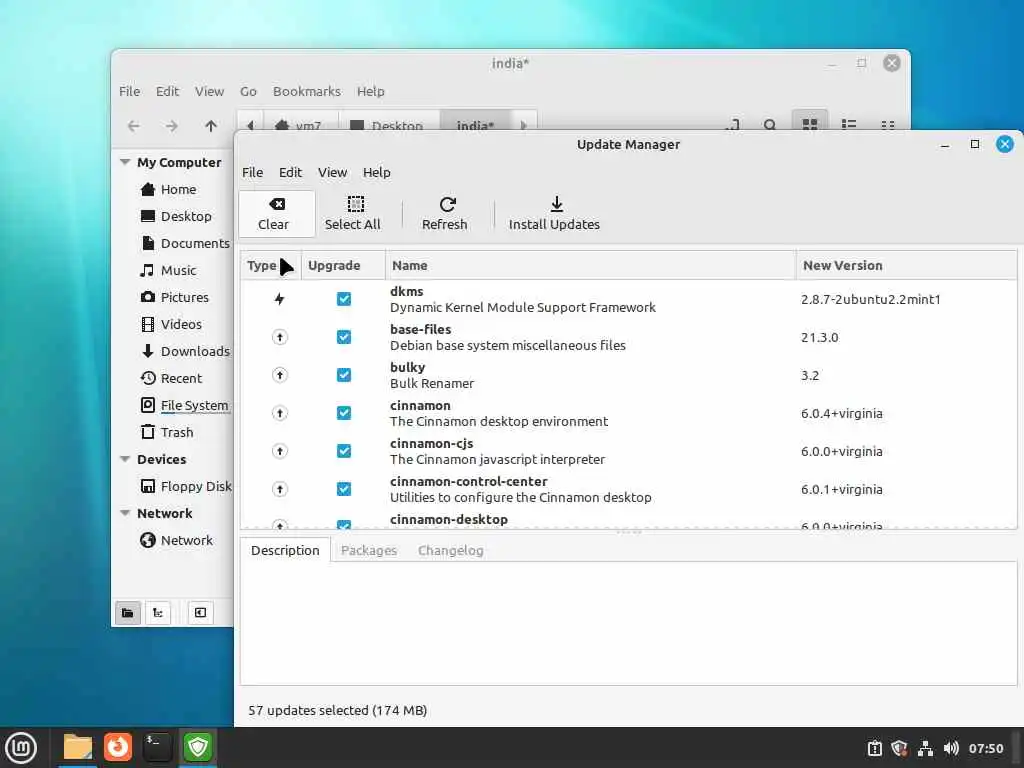Uncheck the dkms upgrade checkbox
This screenshot has height=768, width=1024.
[x=344, y=299]
